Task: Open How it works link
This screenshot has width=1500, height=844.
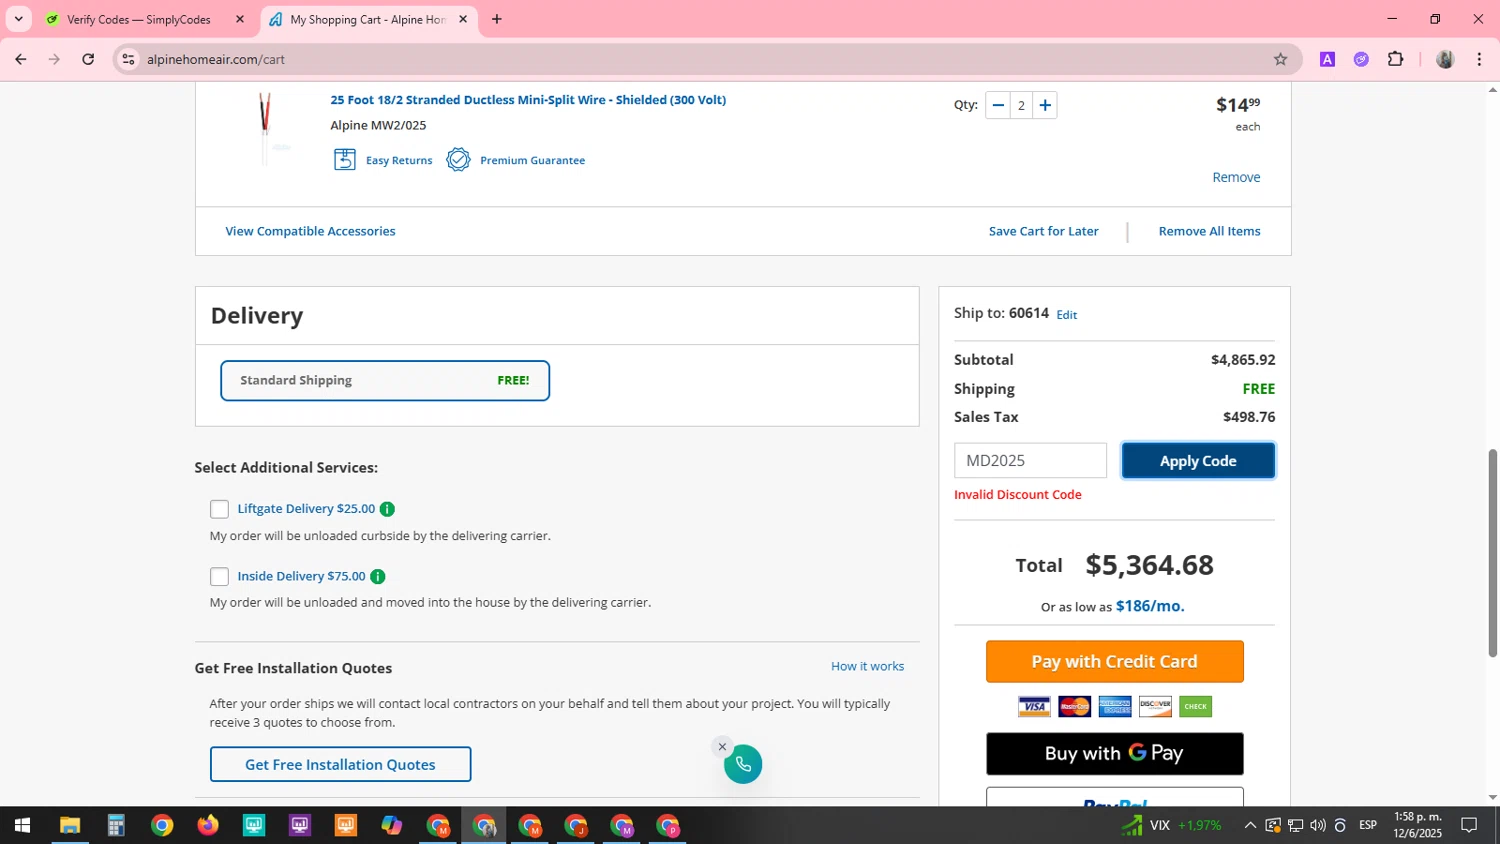Action: click(867, 666)
